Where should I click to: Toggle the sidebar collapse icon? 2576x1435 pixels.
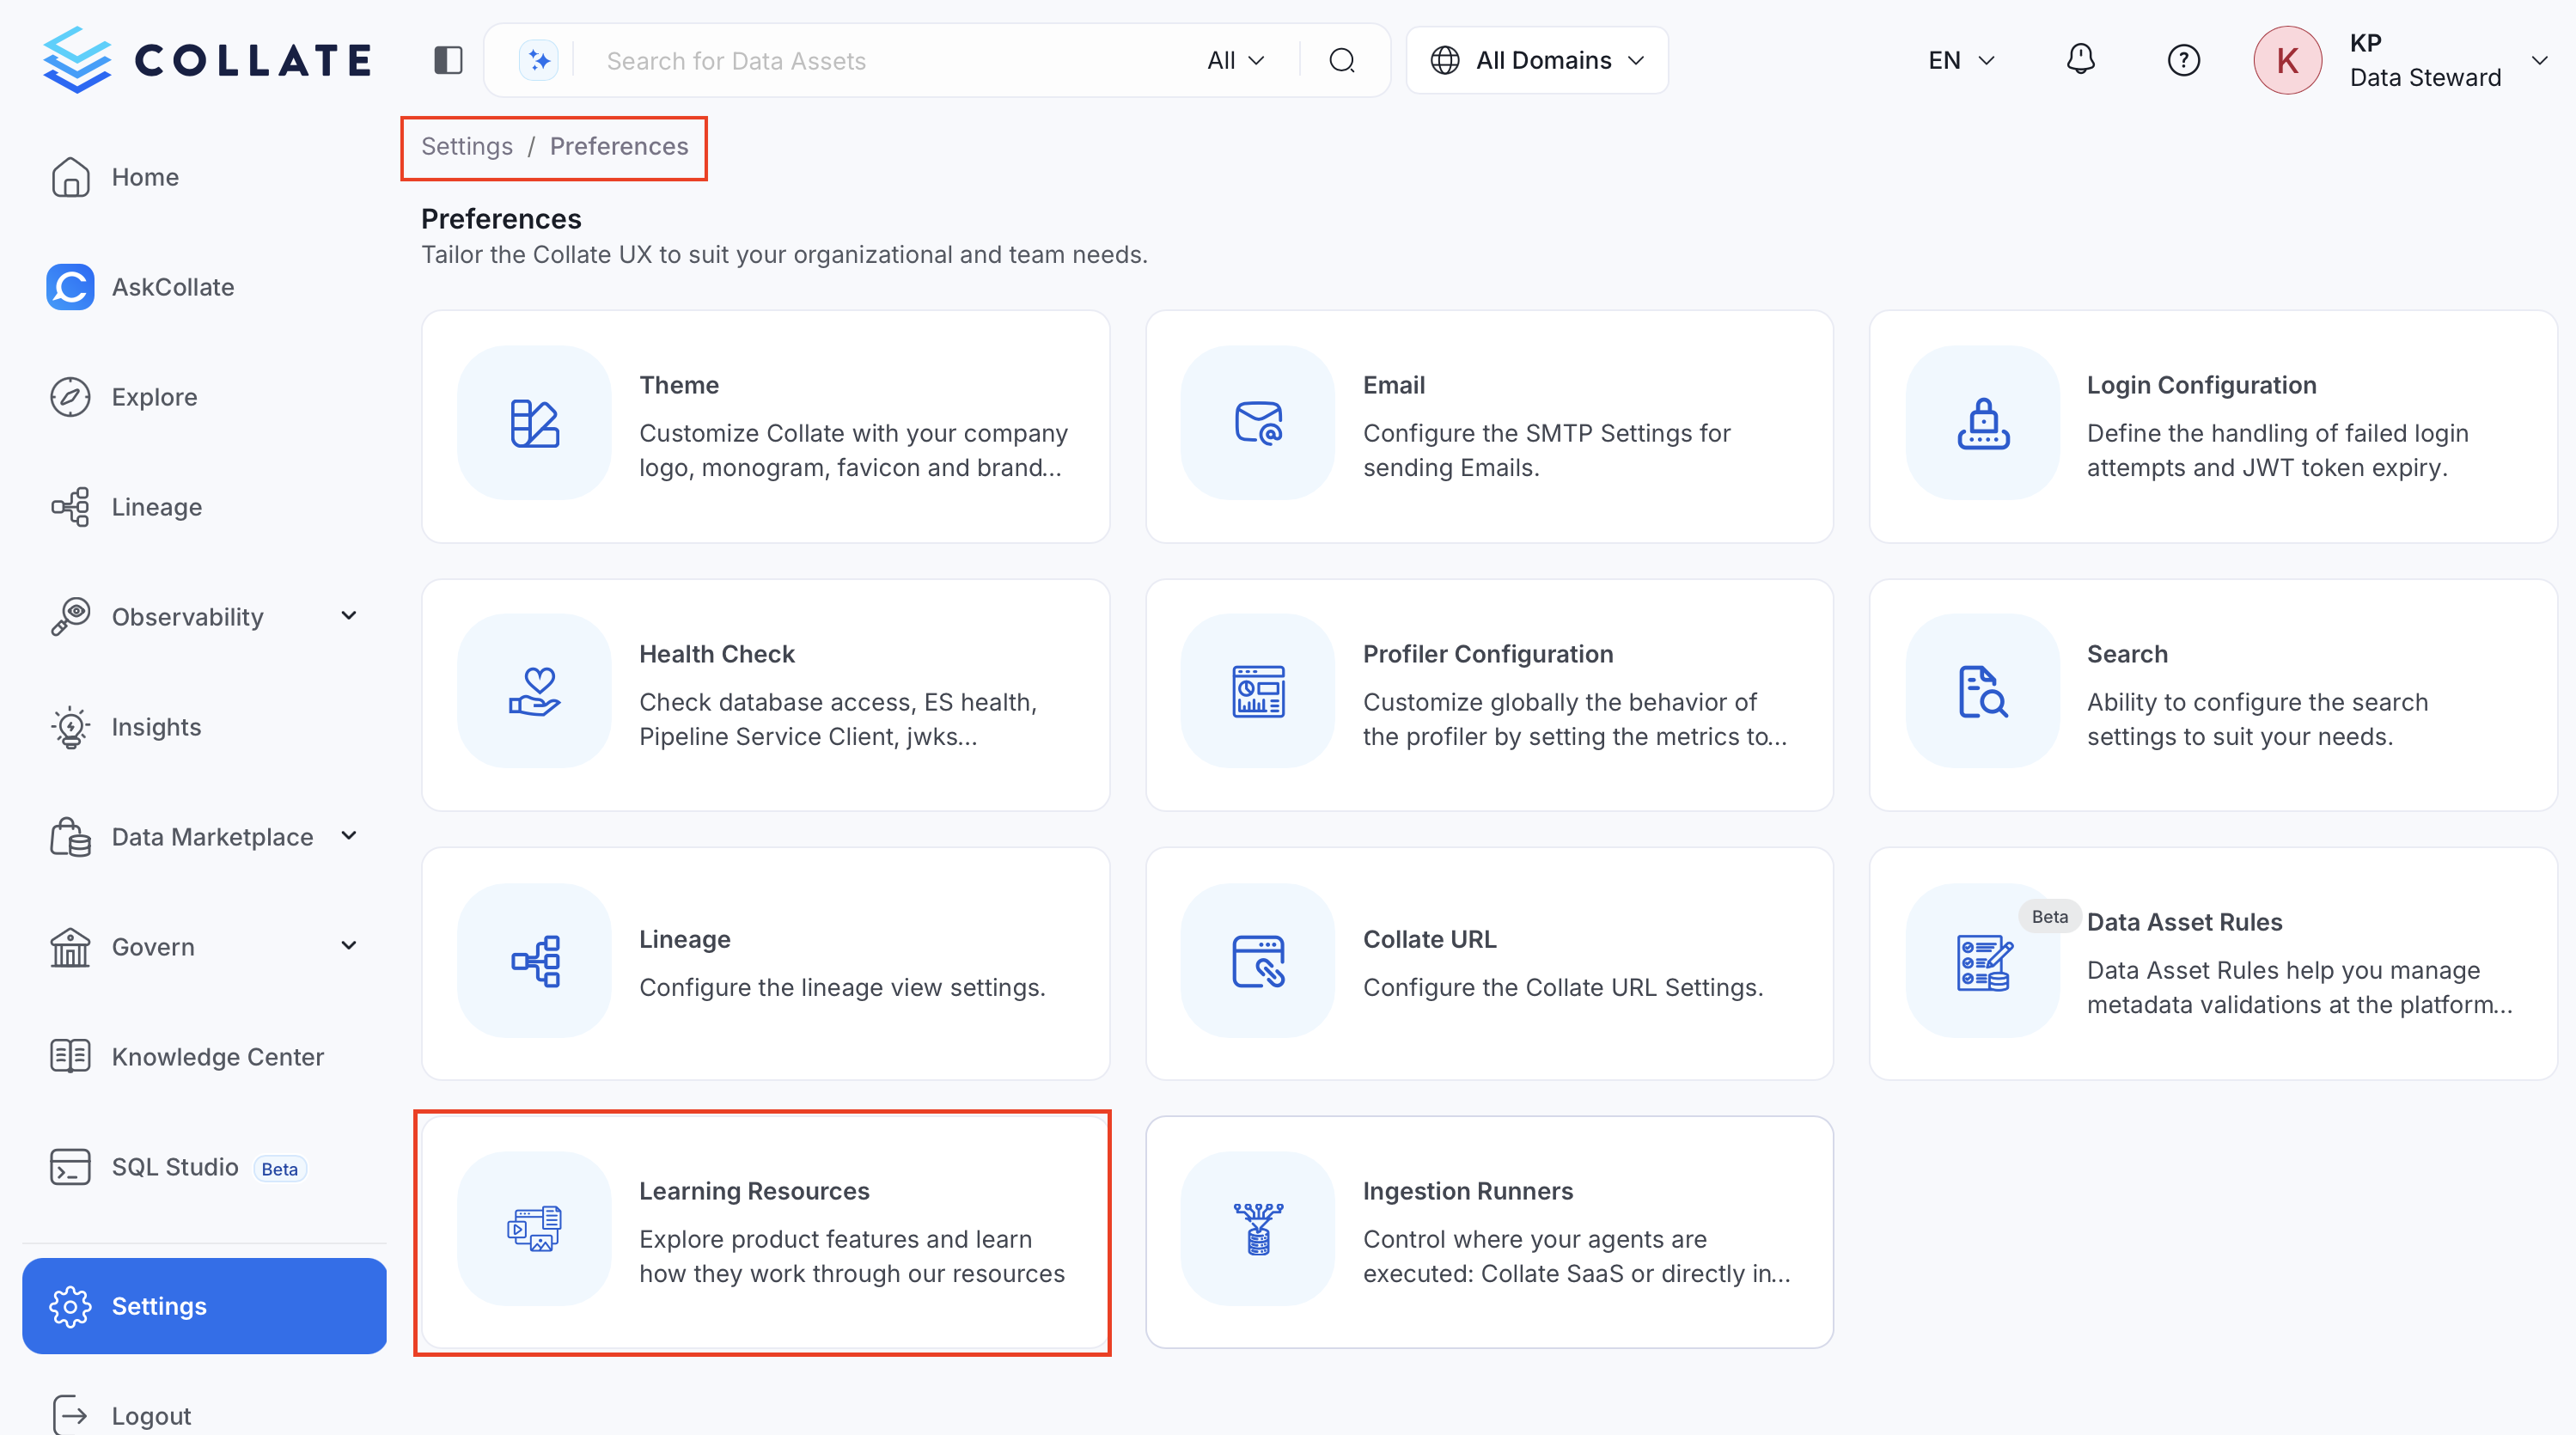click(x=448, y=60)
